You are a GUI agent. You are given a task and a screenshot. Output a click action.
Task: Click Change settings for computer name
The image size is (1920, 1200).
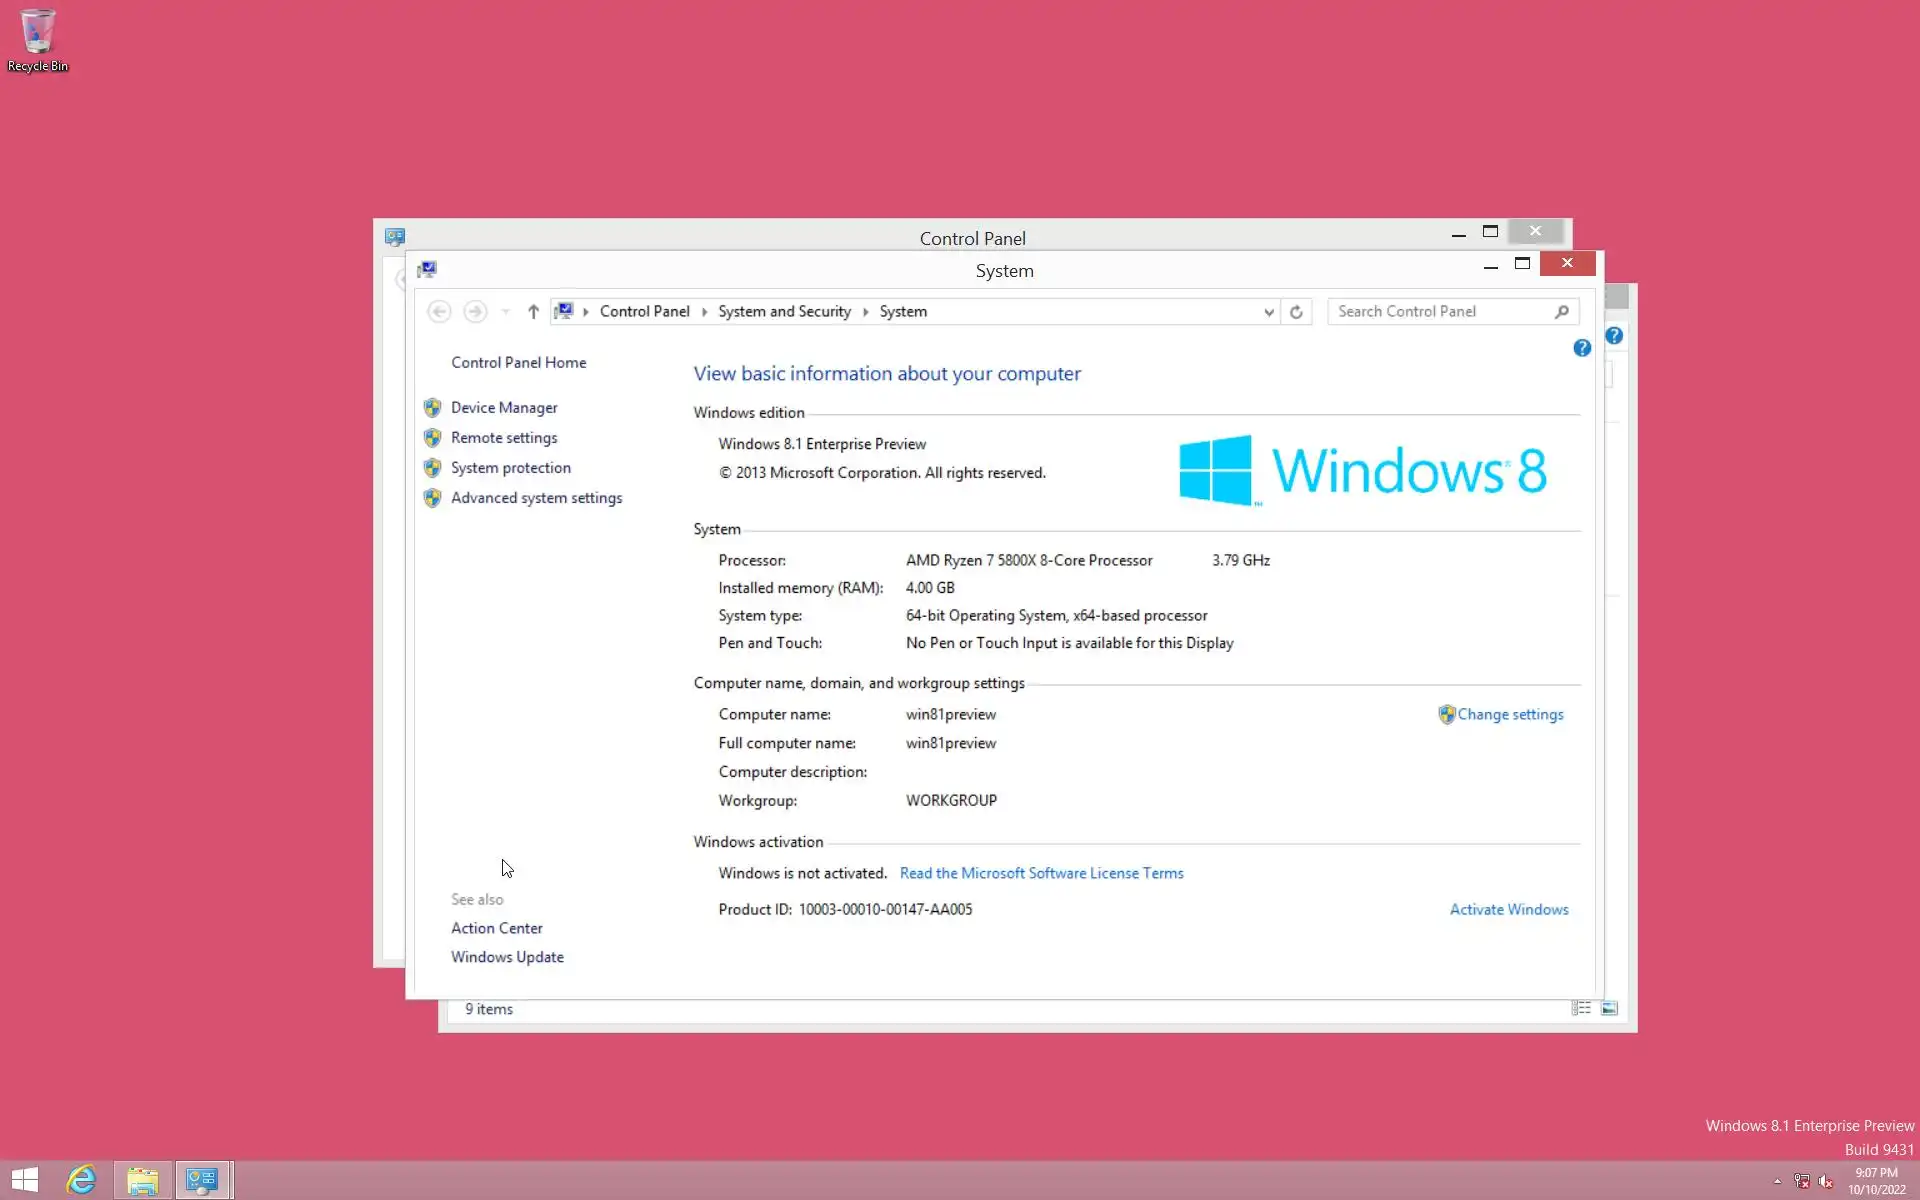point(1509,714)
